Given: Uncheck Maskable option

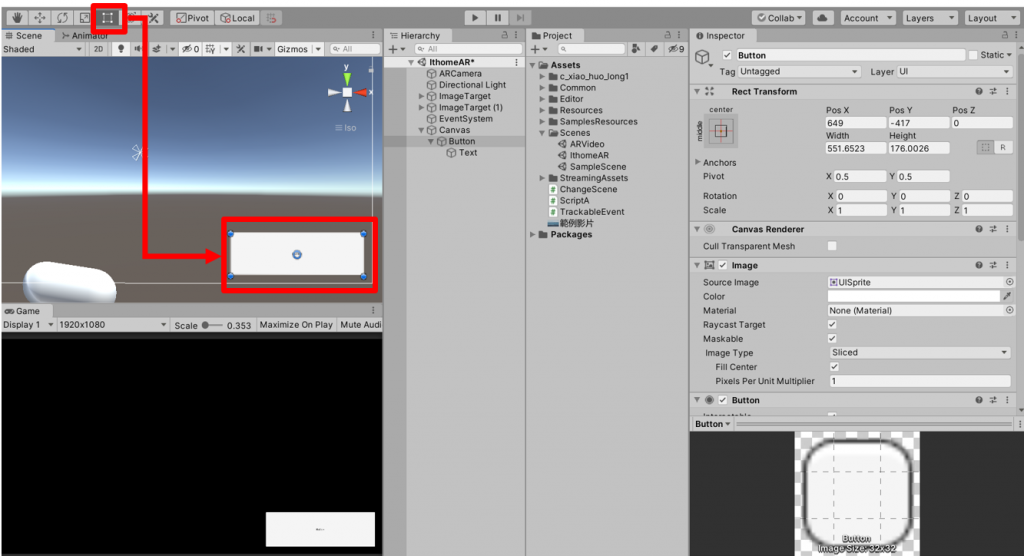Looking at the screenshot, I should [x=832, y=338].
